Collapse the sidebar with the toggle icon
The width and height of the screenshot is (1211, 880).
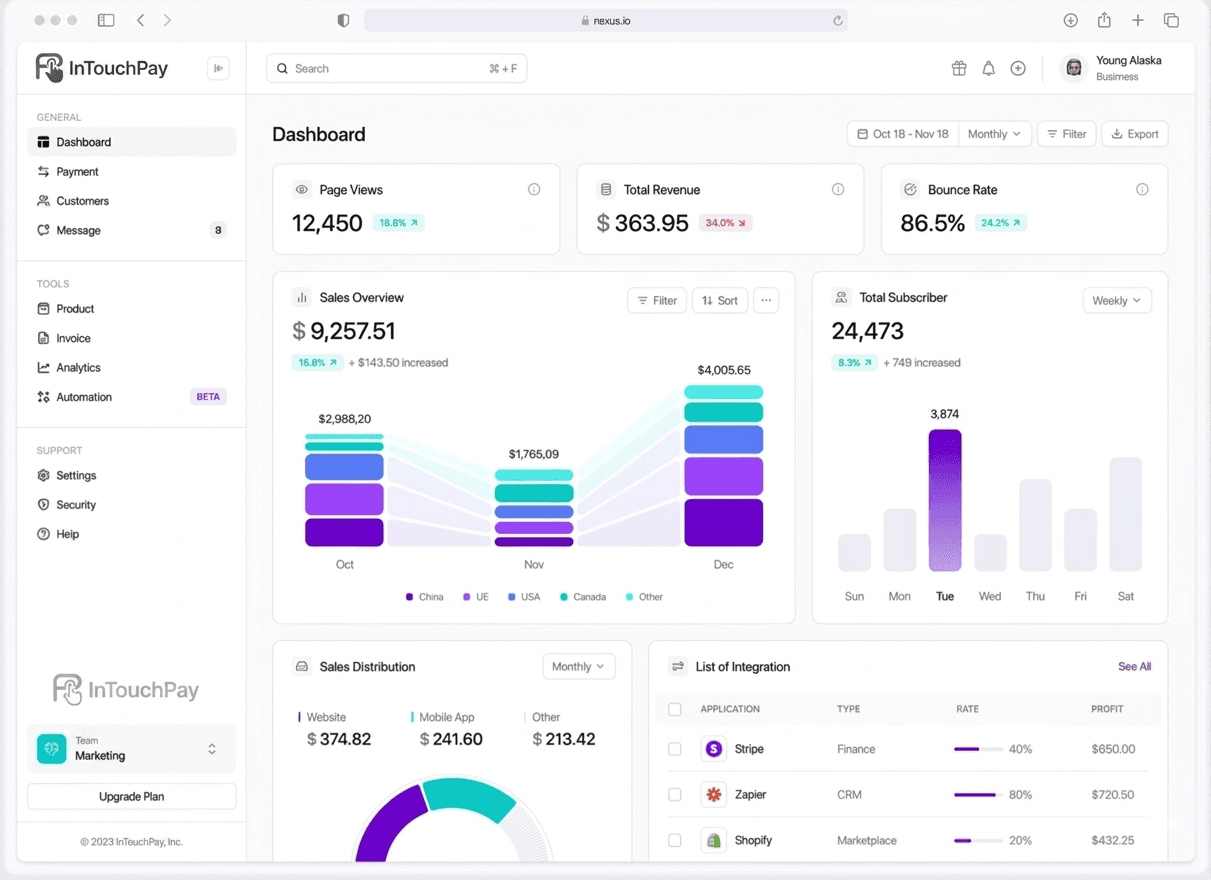[218, 68]
